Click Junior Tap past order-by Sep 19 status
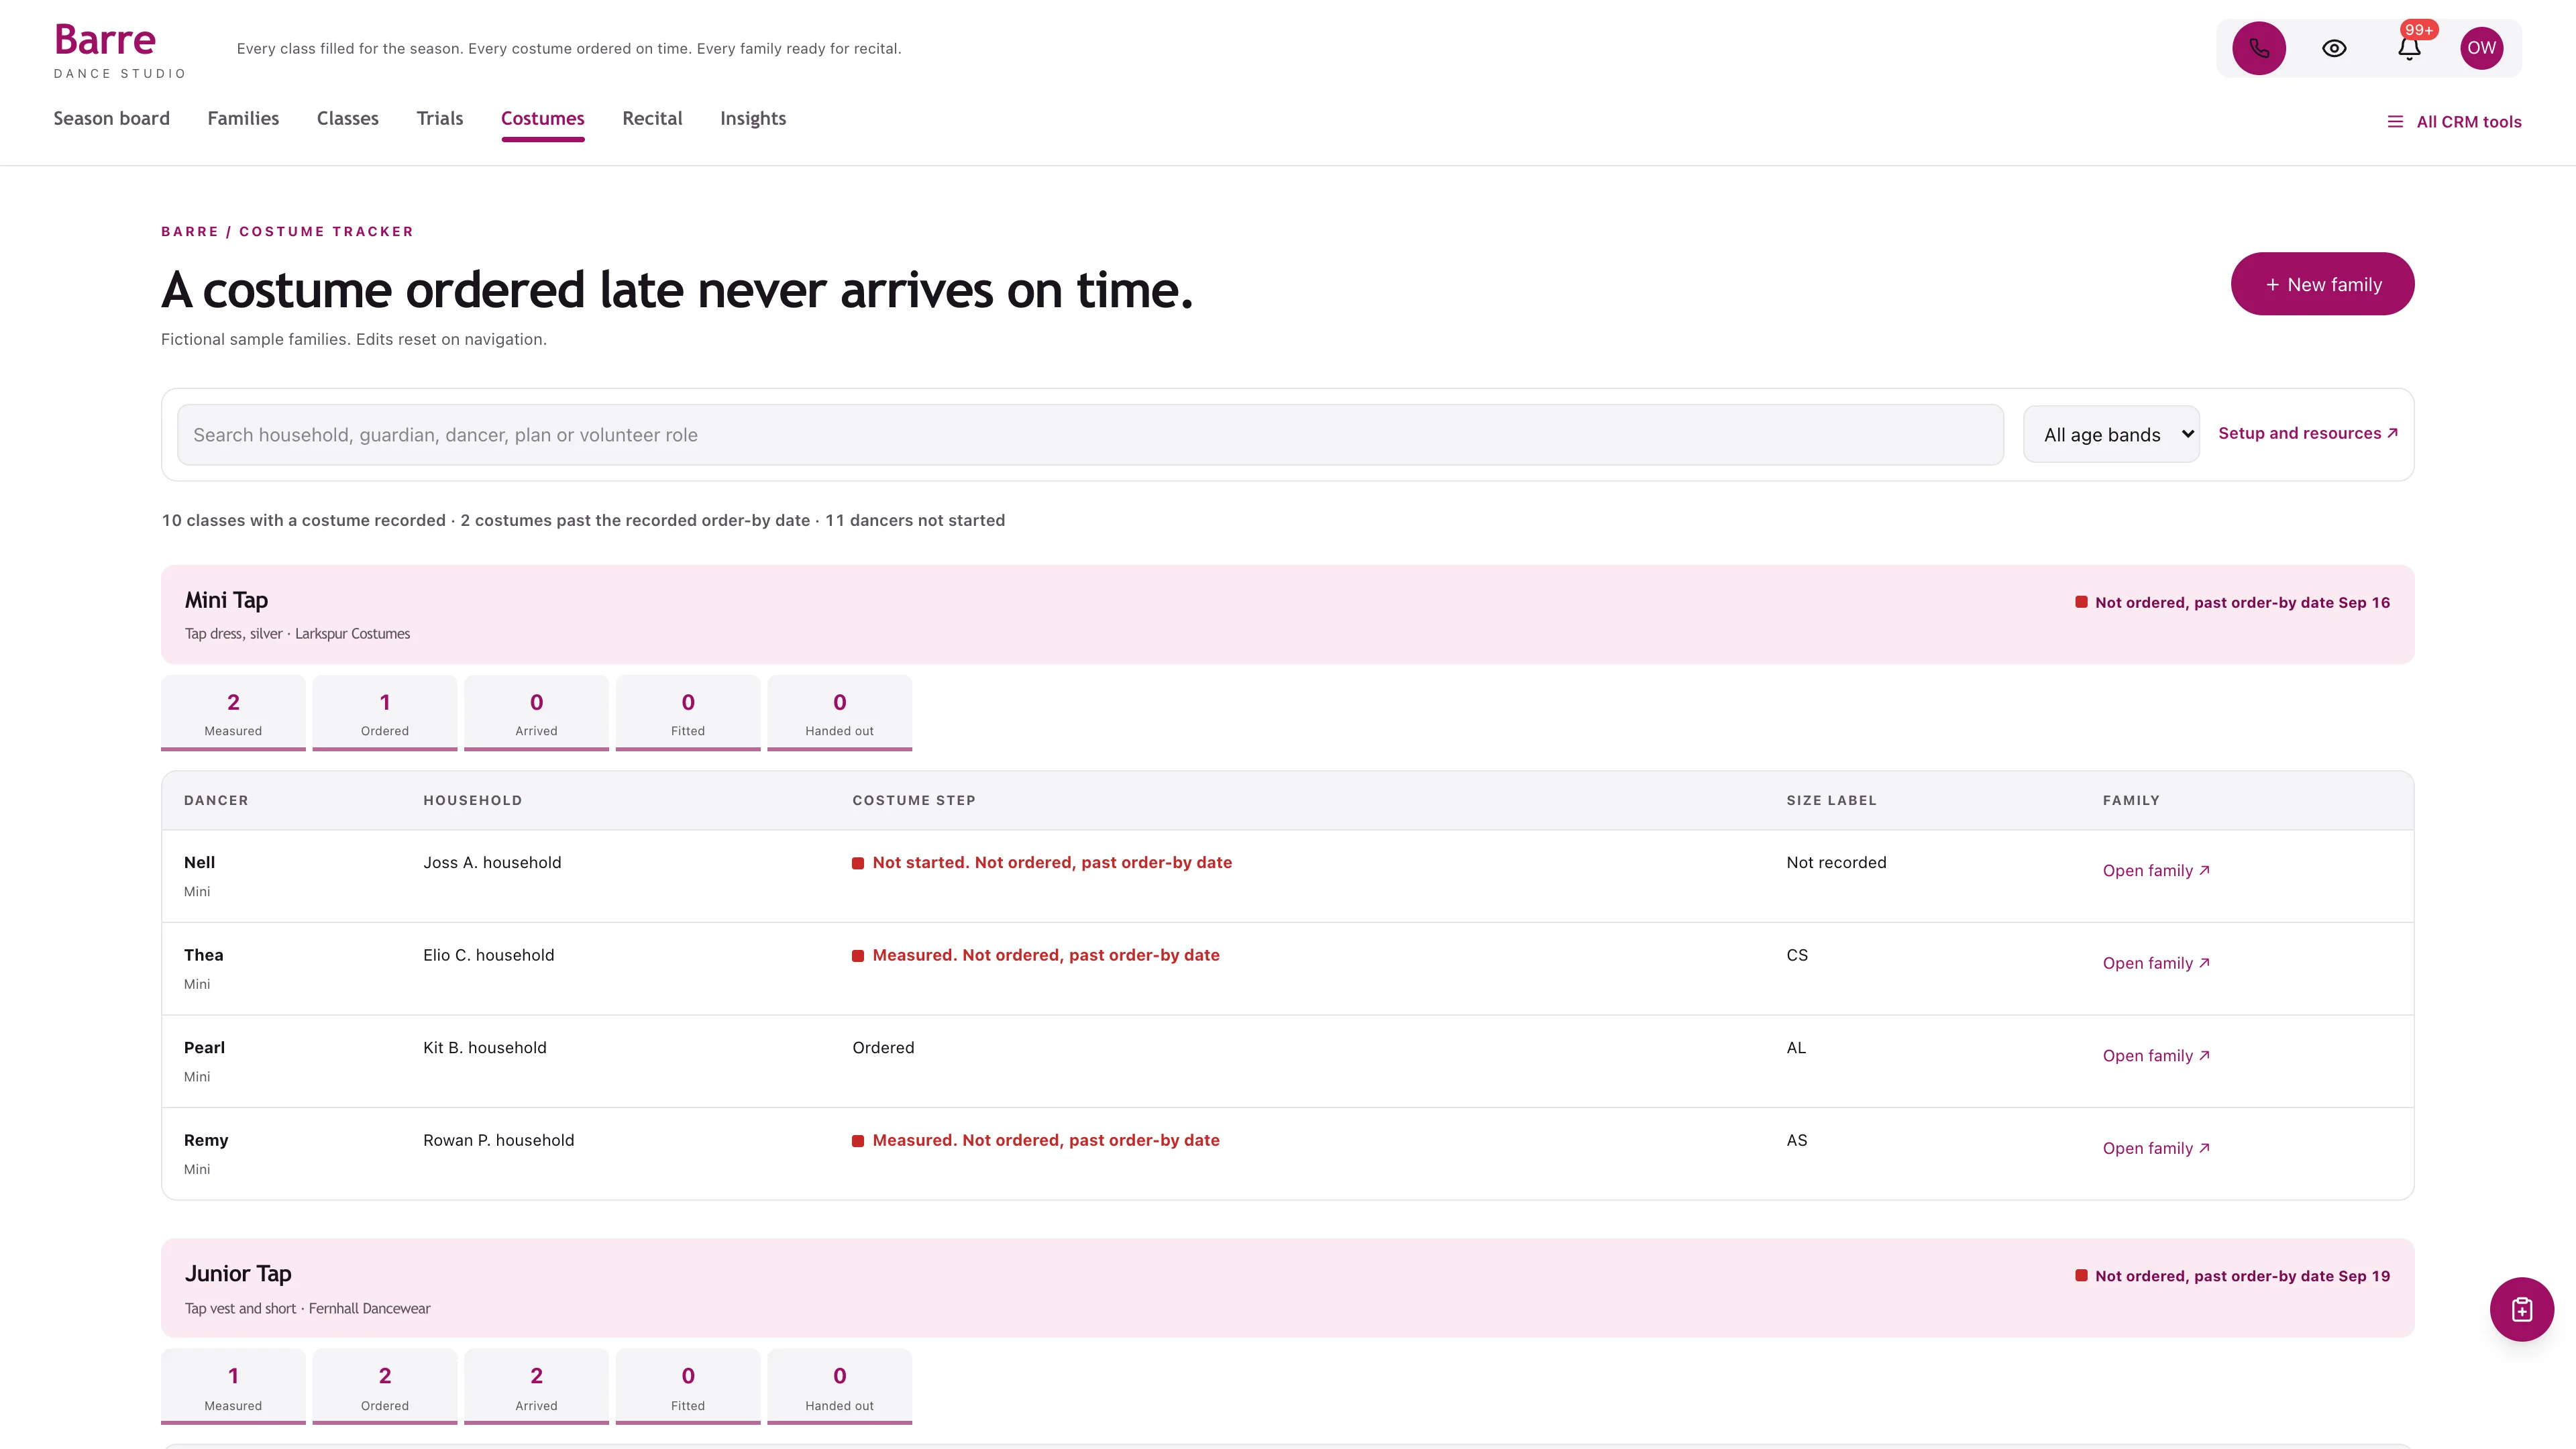Image resolution: width=2576 pixels, height=1449 pixels. [x=2232, y=1276]
